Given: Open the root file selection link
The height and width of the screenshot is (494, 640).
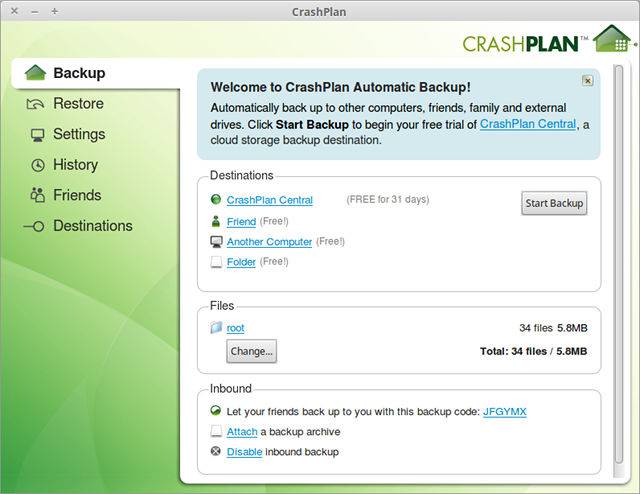Looking at the screenshot, I should tap(235, 328).
